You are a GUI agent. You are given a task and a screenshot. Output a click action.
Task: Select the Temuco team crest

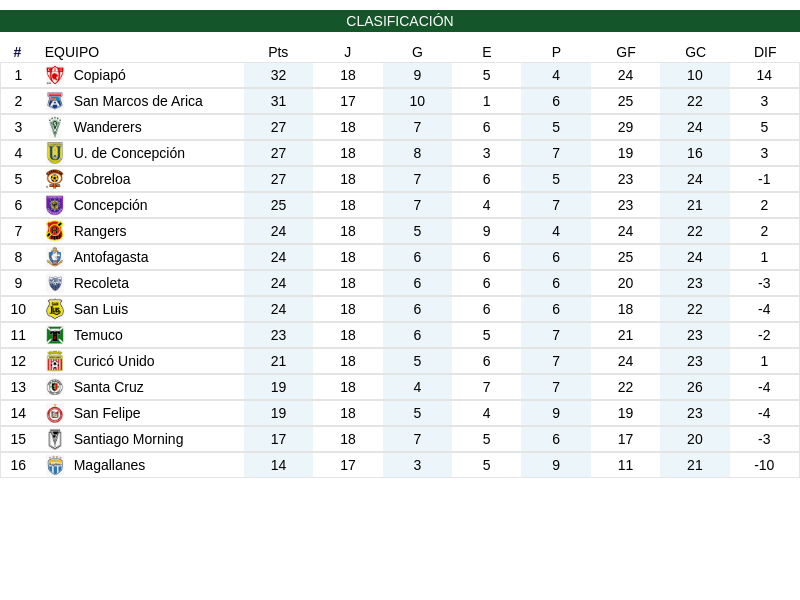coord(55,335)
